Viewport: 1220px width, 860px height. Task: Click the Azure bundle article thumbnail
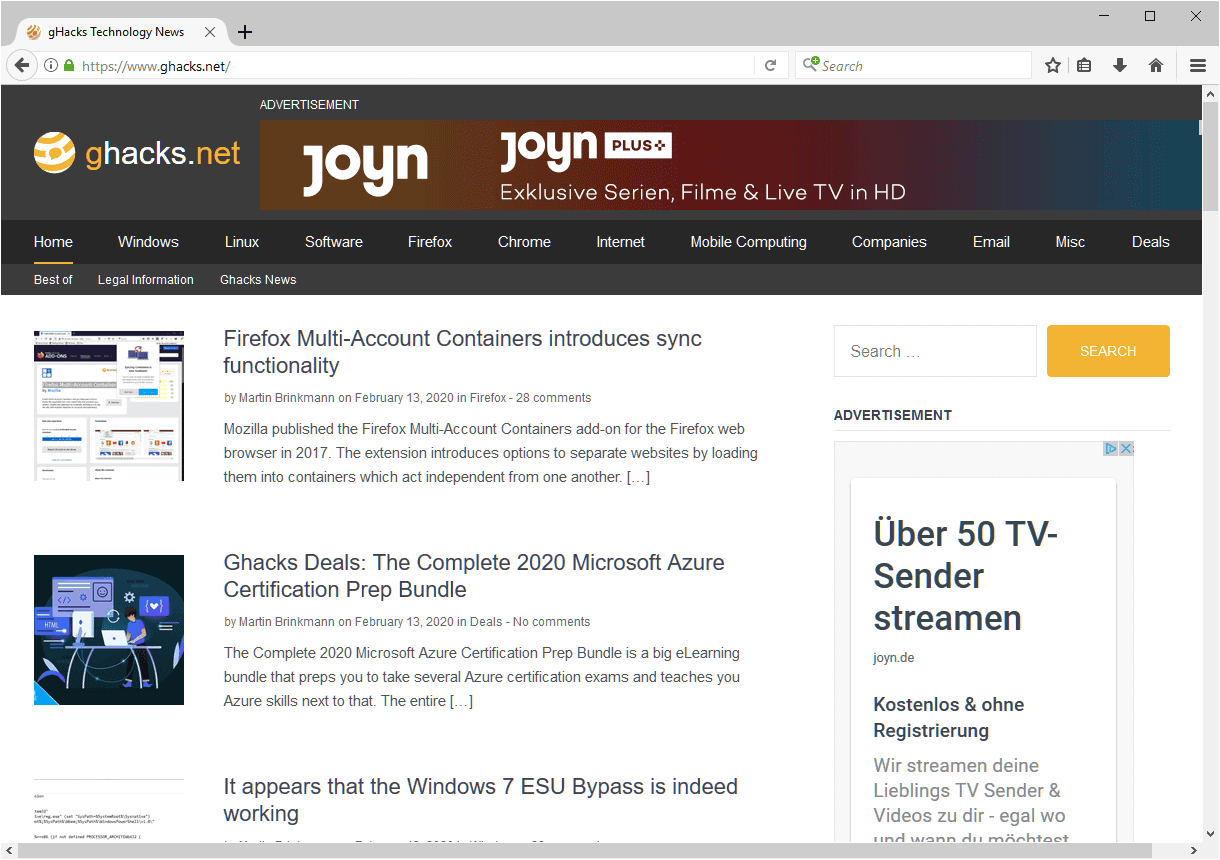pos(108,630)
